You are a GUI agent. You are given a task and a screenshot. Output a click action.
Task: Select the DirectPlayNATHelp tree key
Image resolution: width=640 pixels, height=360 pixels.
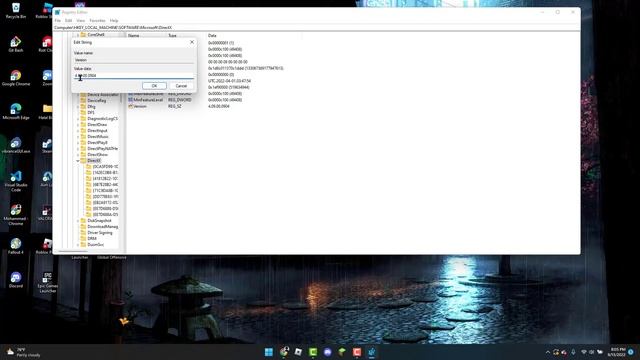[x=102, y=149]
